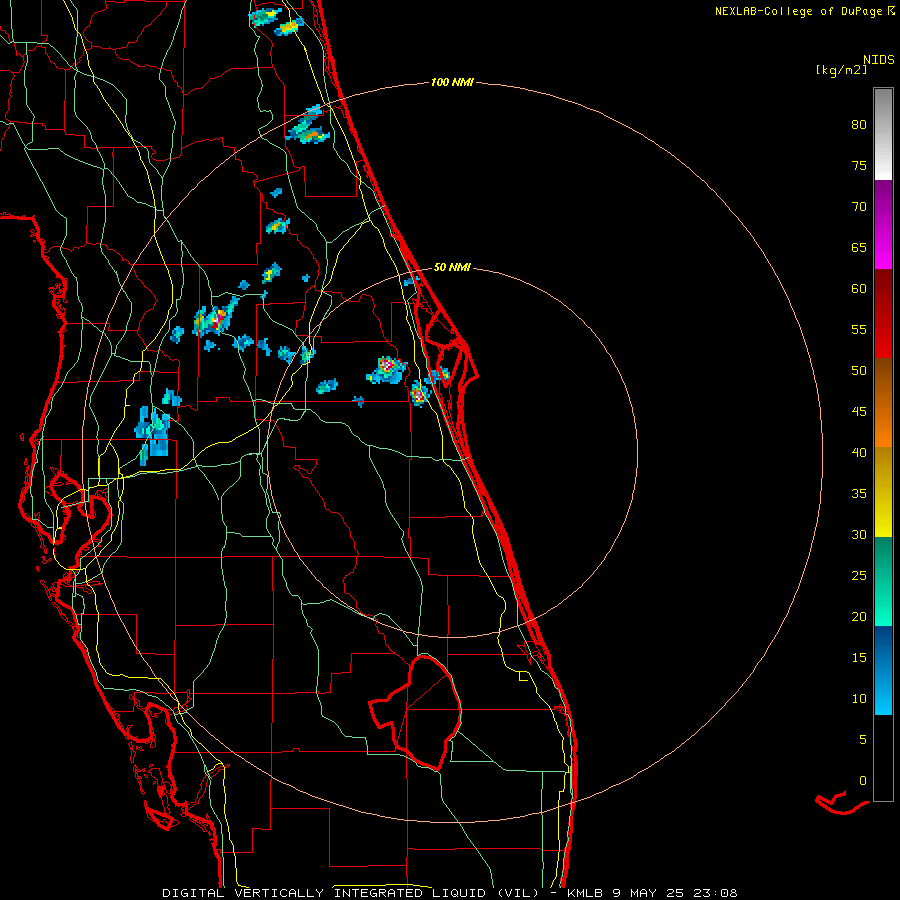Click the 30 value on the color scale
Image resolution: width=900 pixels, height=900 pixels.
tap(859, 534)
